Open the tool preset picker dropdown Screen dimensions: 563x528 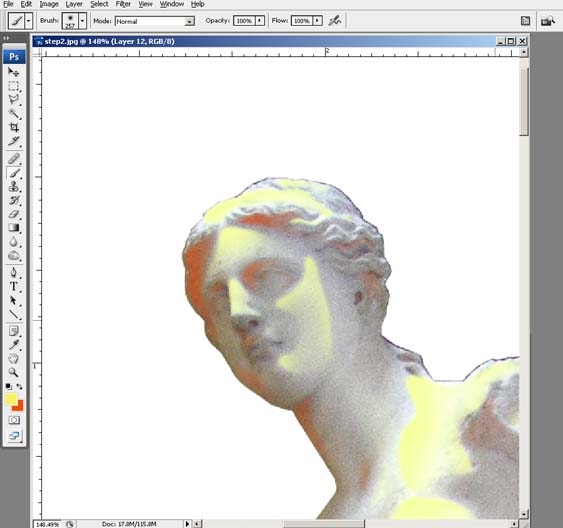(x=28, y=21)
